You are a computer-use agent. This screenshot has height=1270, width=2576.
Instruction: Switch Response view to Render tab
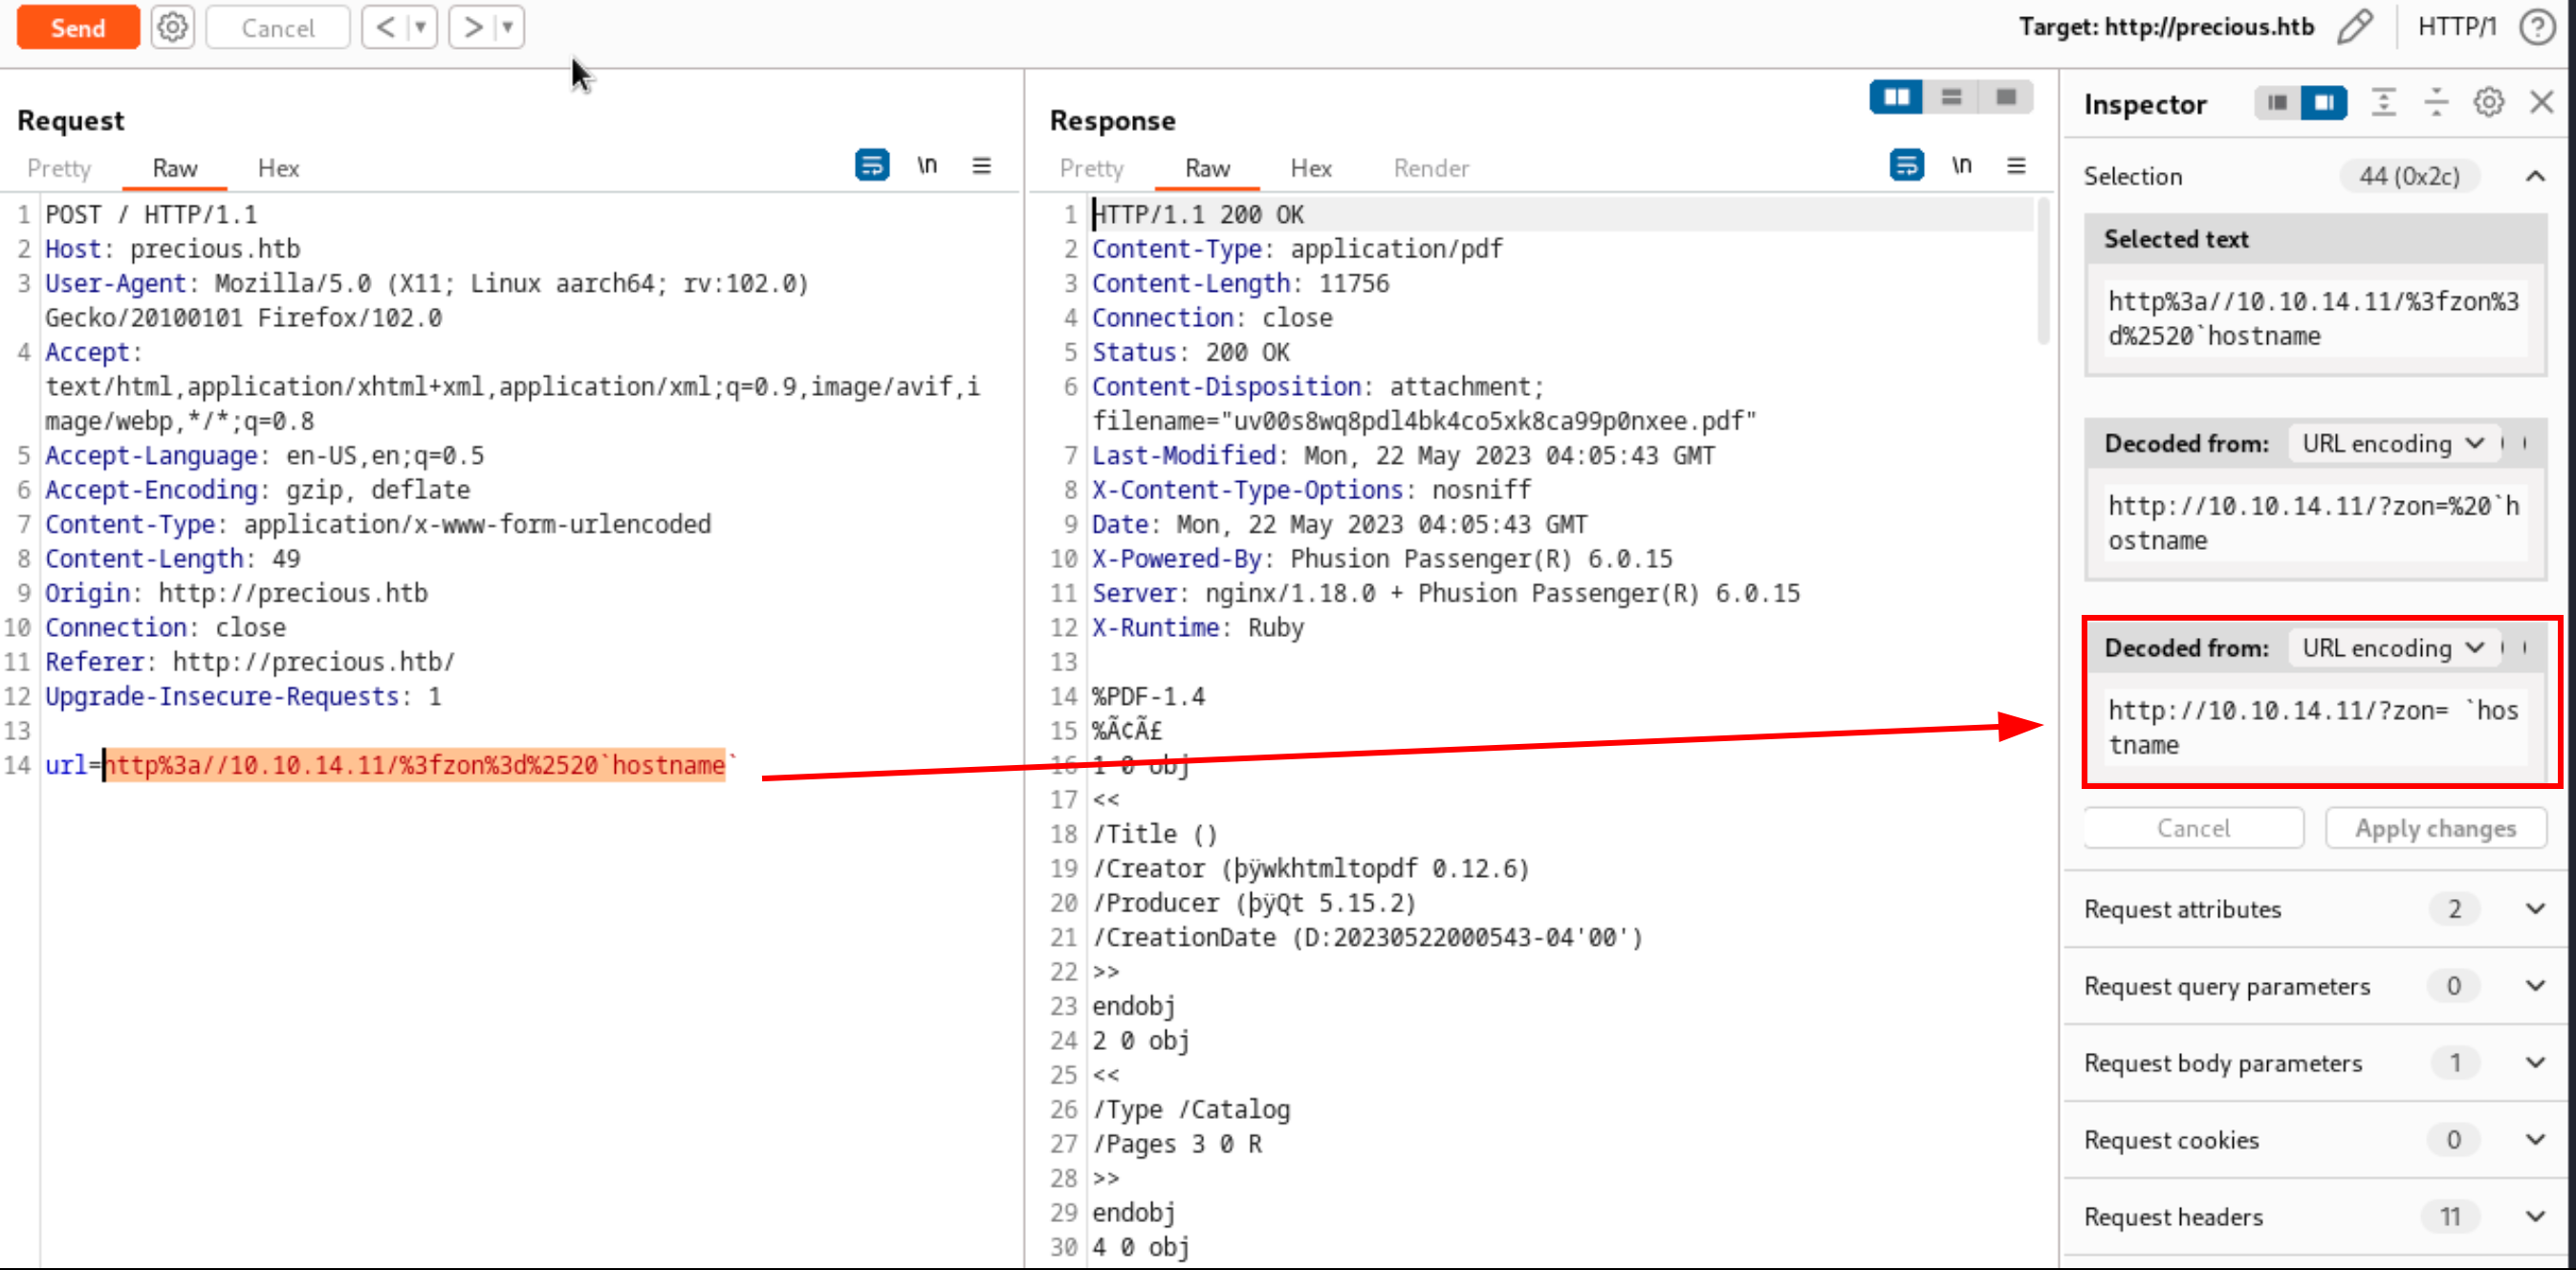click(x=1431, y=168)
